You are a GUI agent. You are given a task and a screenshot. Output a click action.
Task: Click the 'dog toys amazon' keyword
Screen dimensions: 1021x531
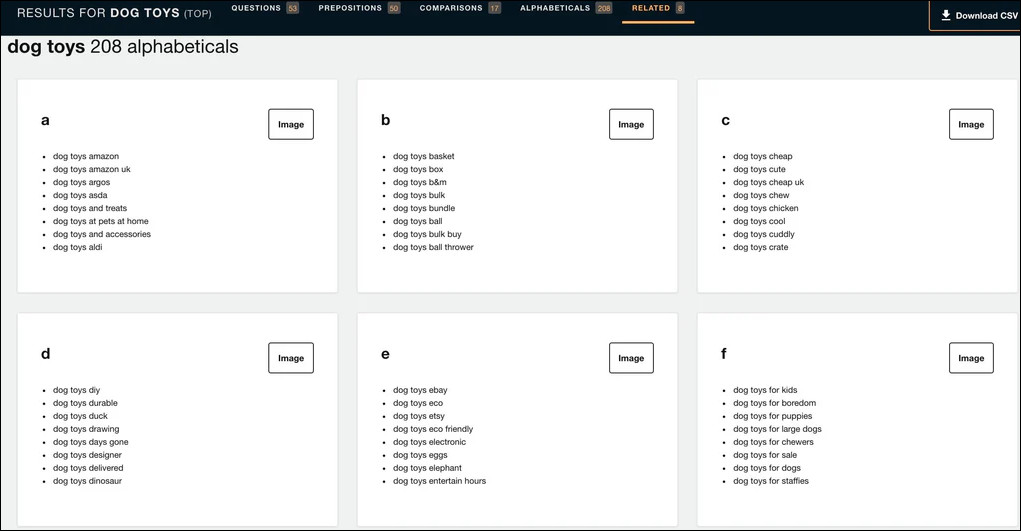(x=86, y=156)
